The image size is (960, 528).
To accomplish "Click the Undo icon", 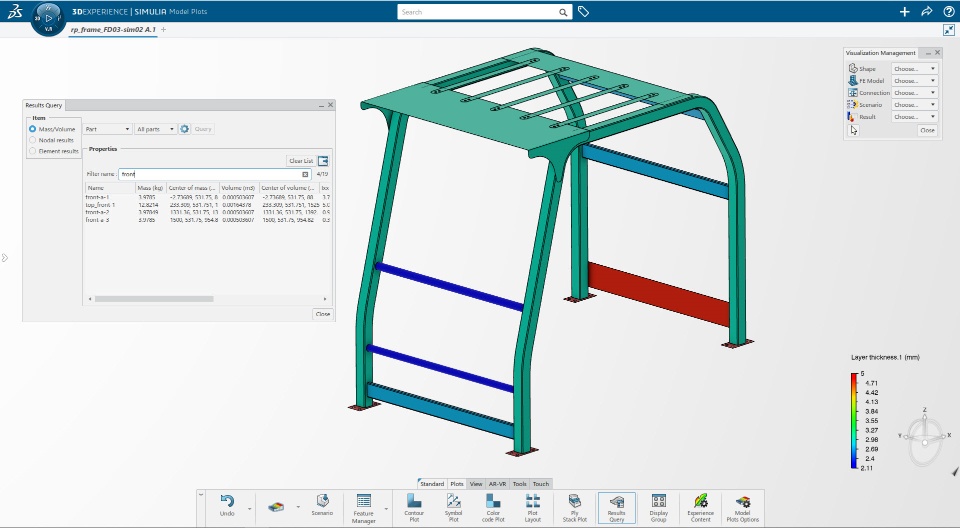I will [227, 506].
